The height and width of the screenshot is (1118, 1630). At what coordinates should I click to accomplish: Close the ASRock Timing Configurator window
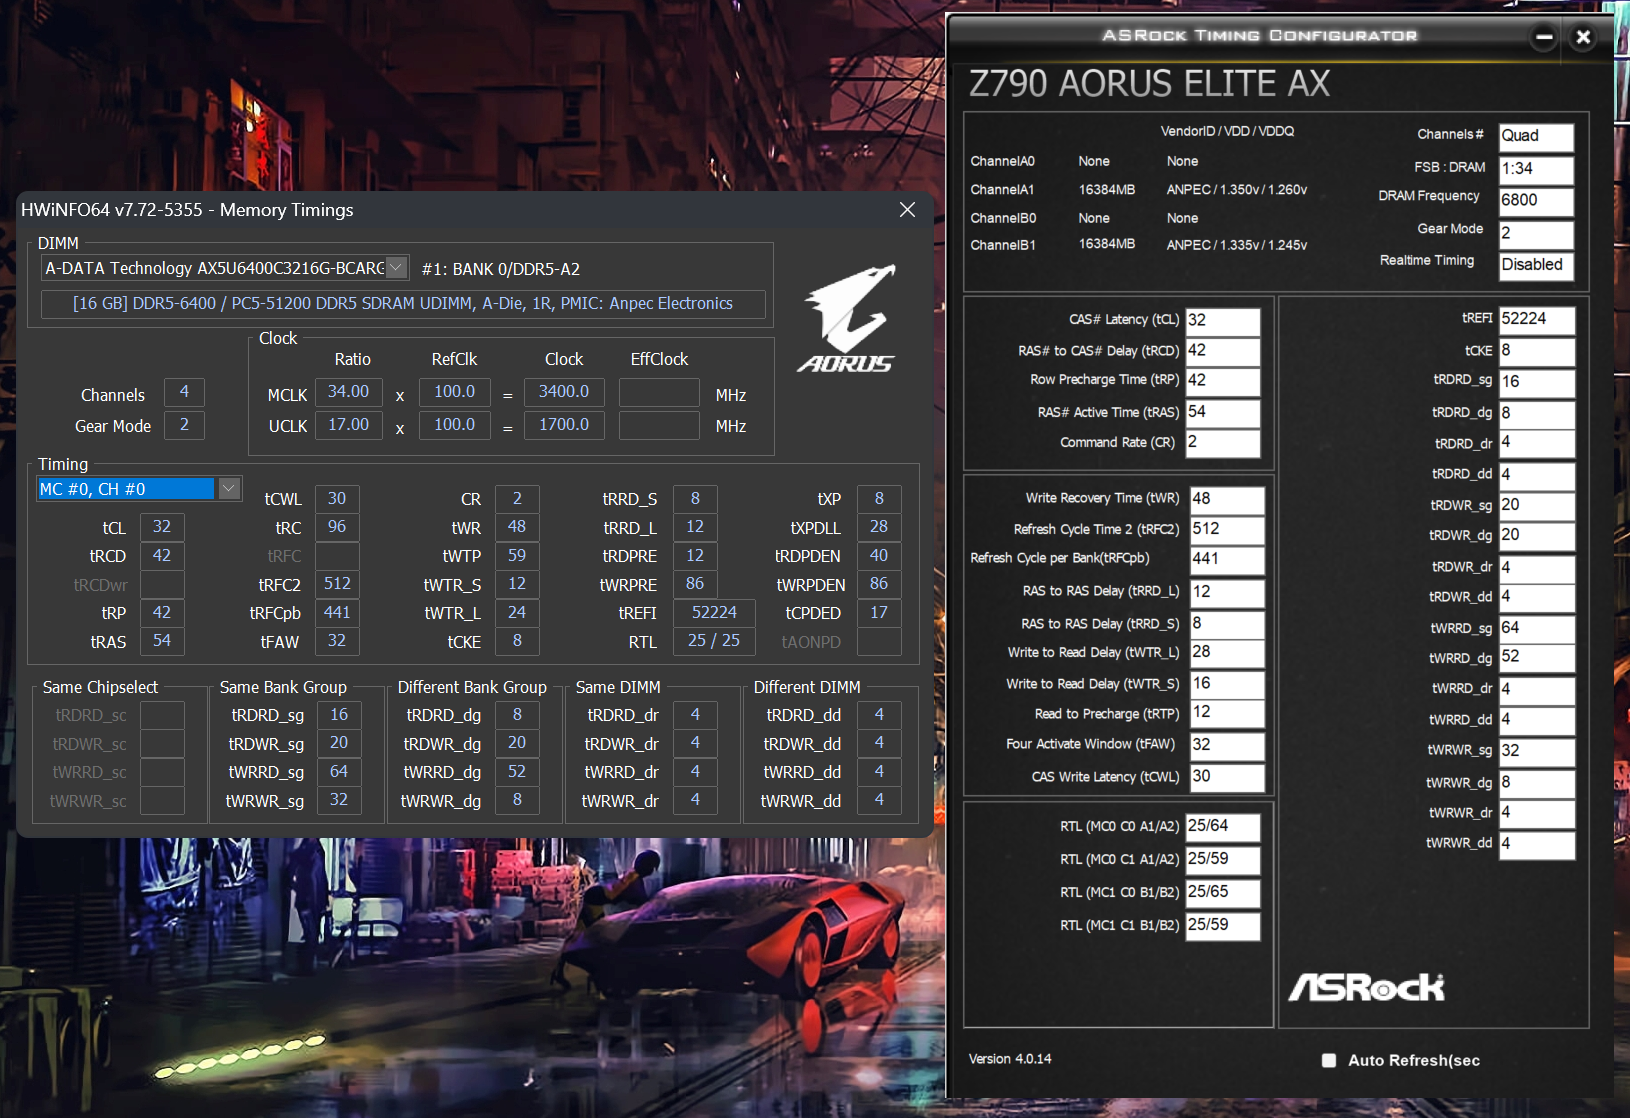click(1583, 38)
